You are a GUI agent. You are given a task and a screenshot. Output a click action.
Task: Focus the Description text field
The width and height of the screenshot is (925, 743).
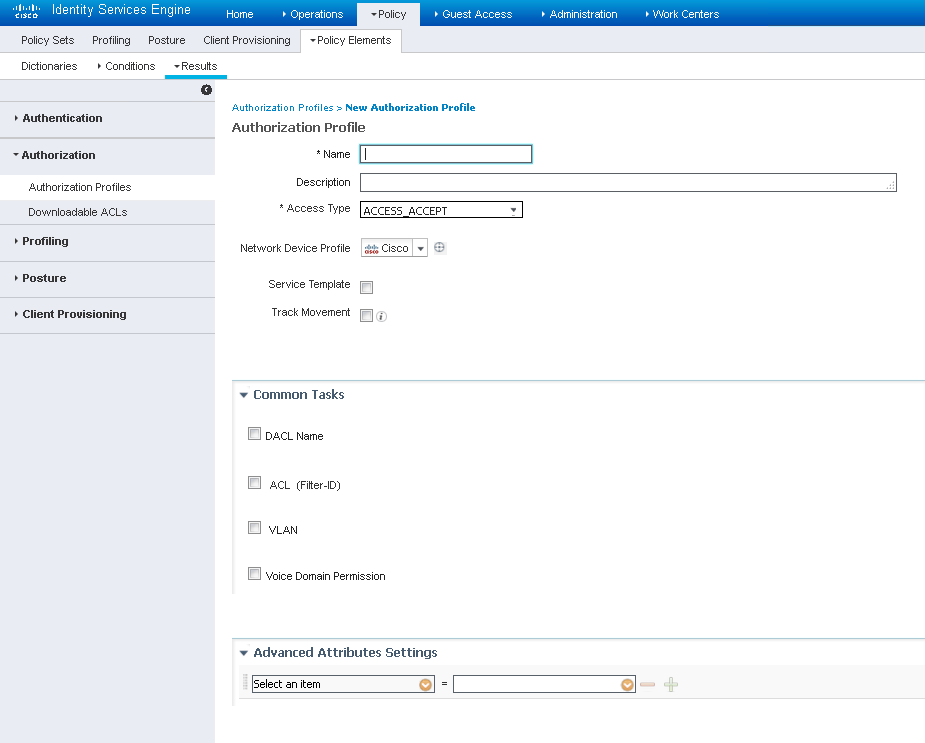tap(628, 182)
